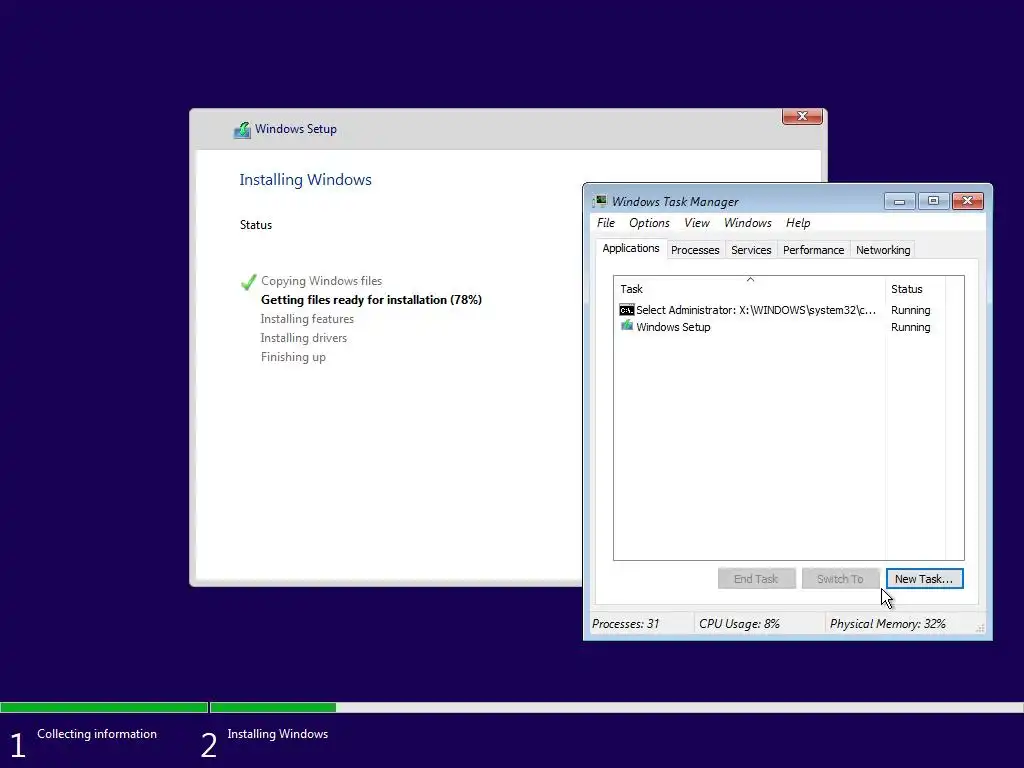Click the Windows Setup title bar icon
Viewport: 1024px width, 768px height.
242,129
